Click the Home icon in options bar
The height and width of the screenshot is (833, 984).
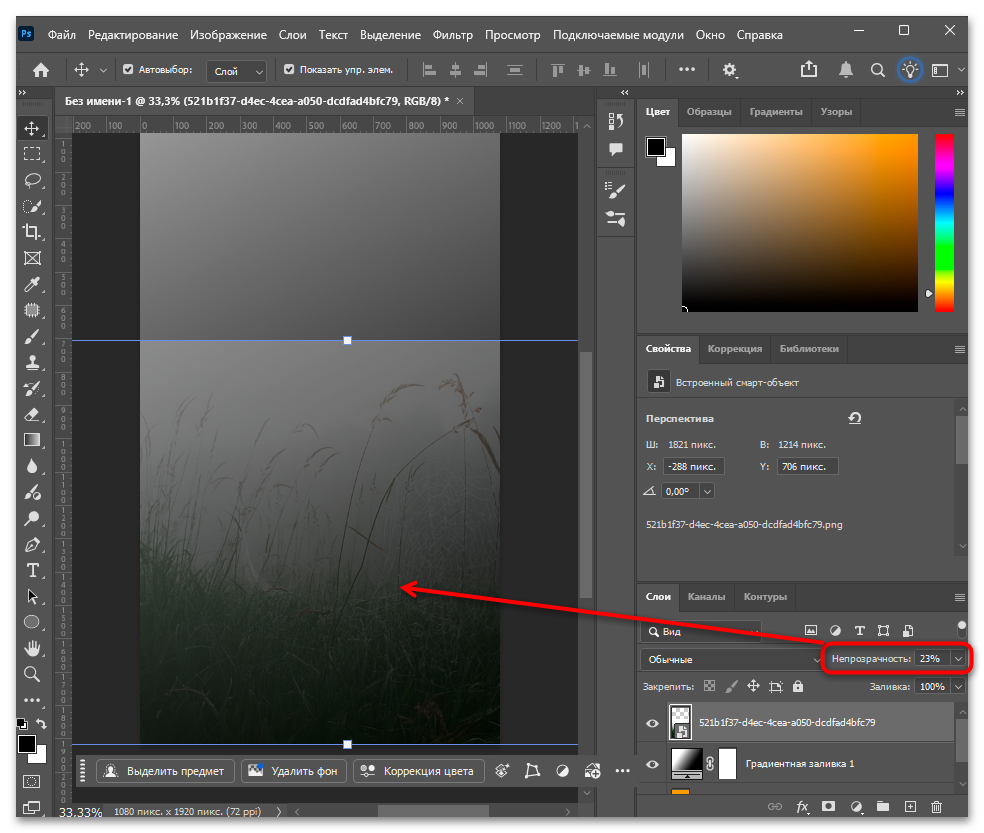pos(41,70)
